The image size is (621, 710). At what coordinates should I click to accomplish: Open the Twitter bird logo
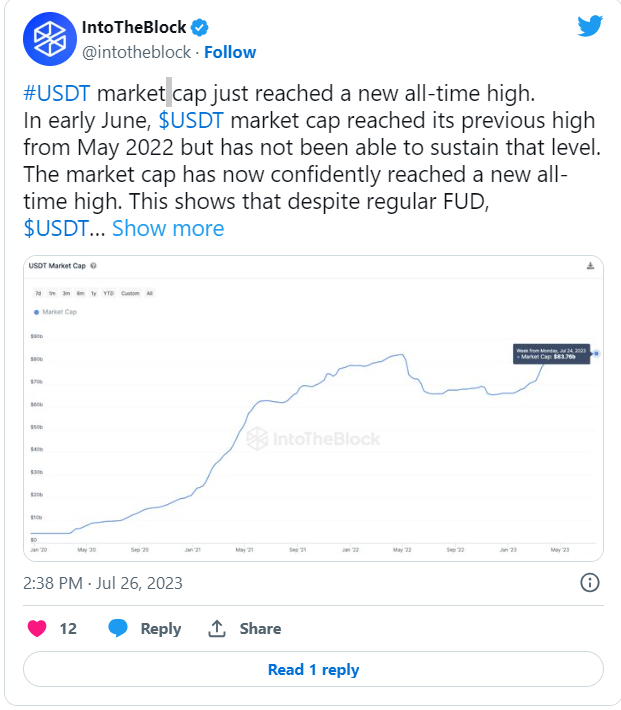click(590, 26)
